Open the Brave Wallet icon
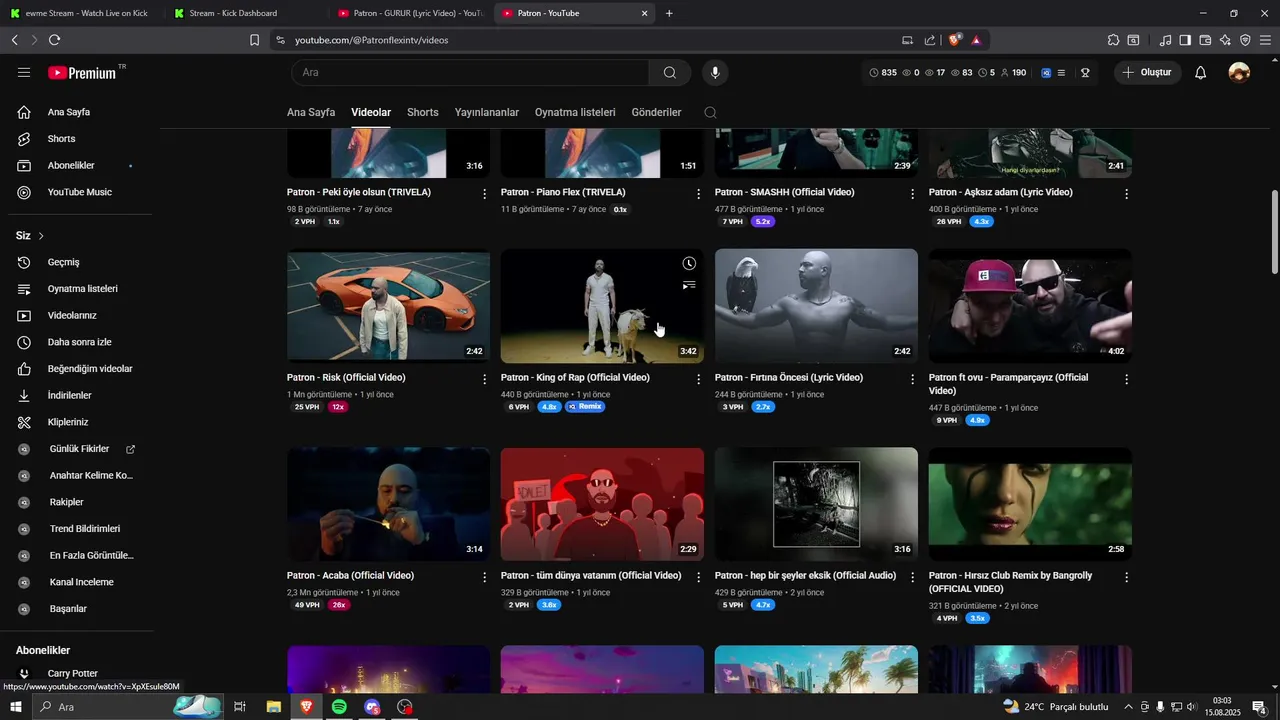 click(1205, 40)
